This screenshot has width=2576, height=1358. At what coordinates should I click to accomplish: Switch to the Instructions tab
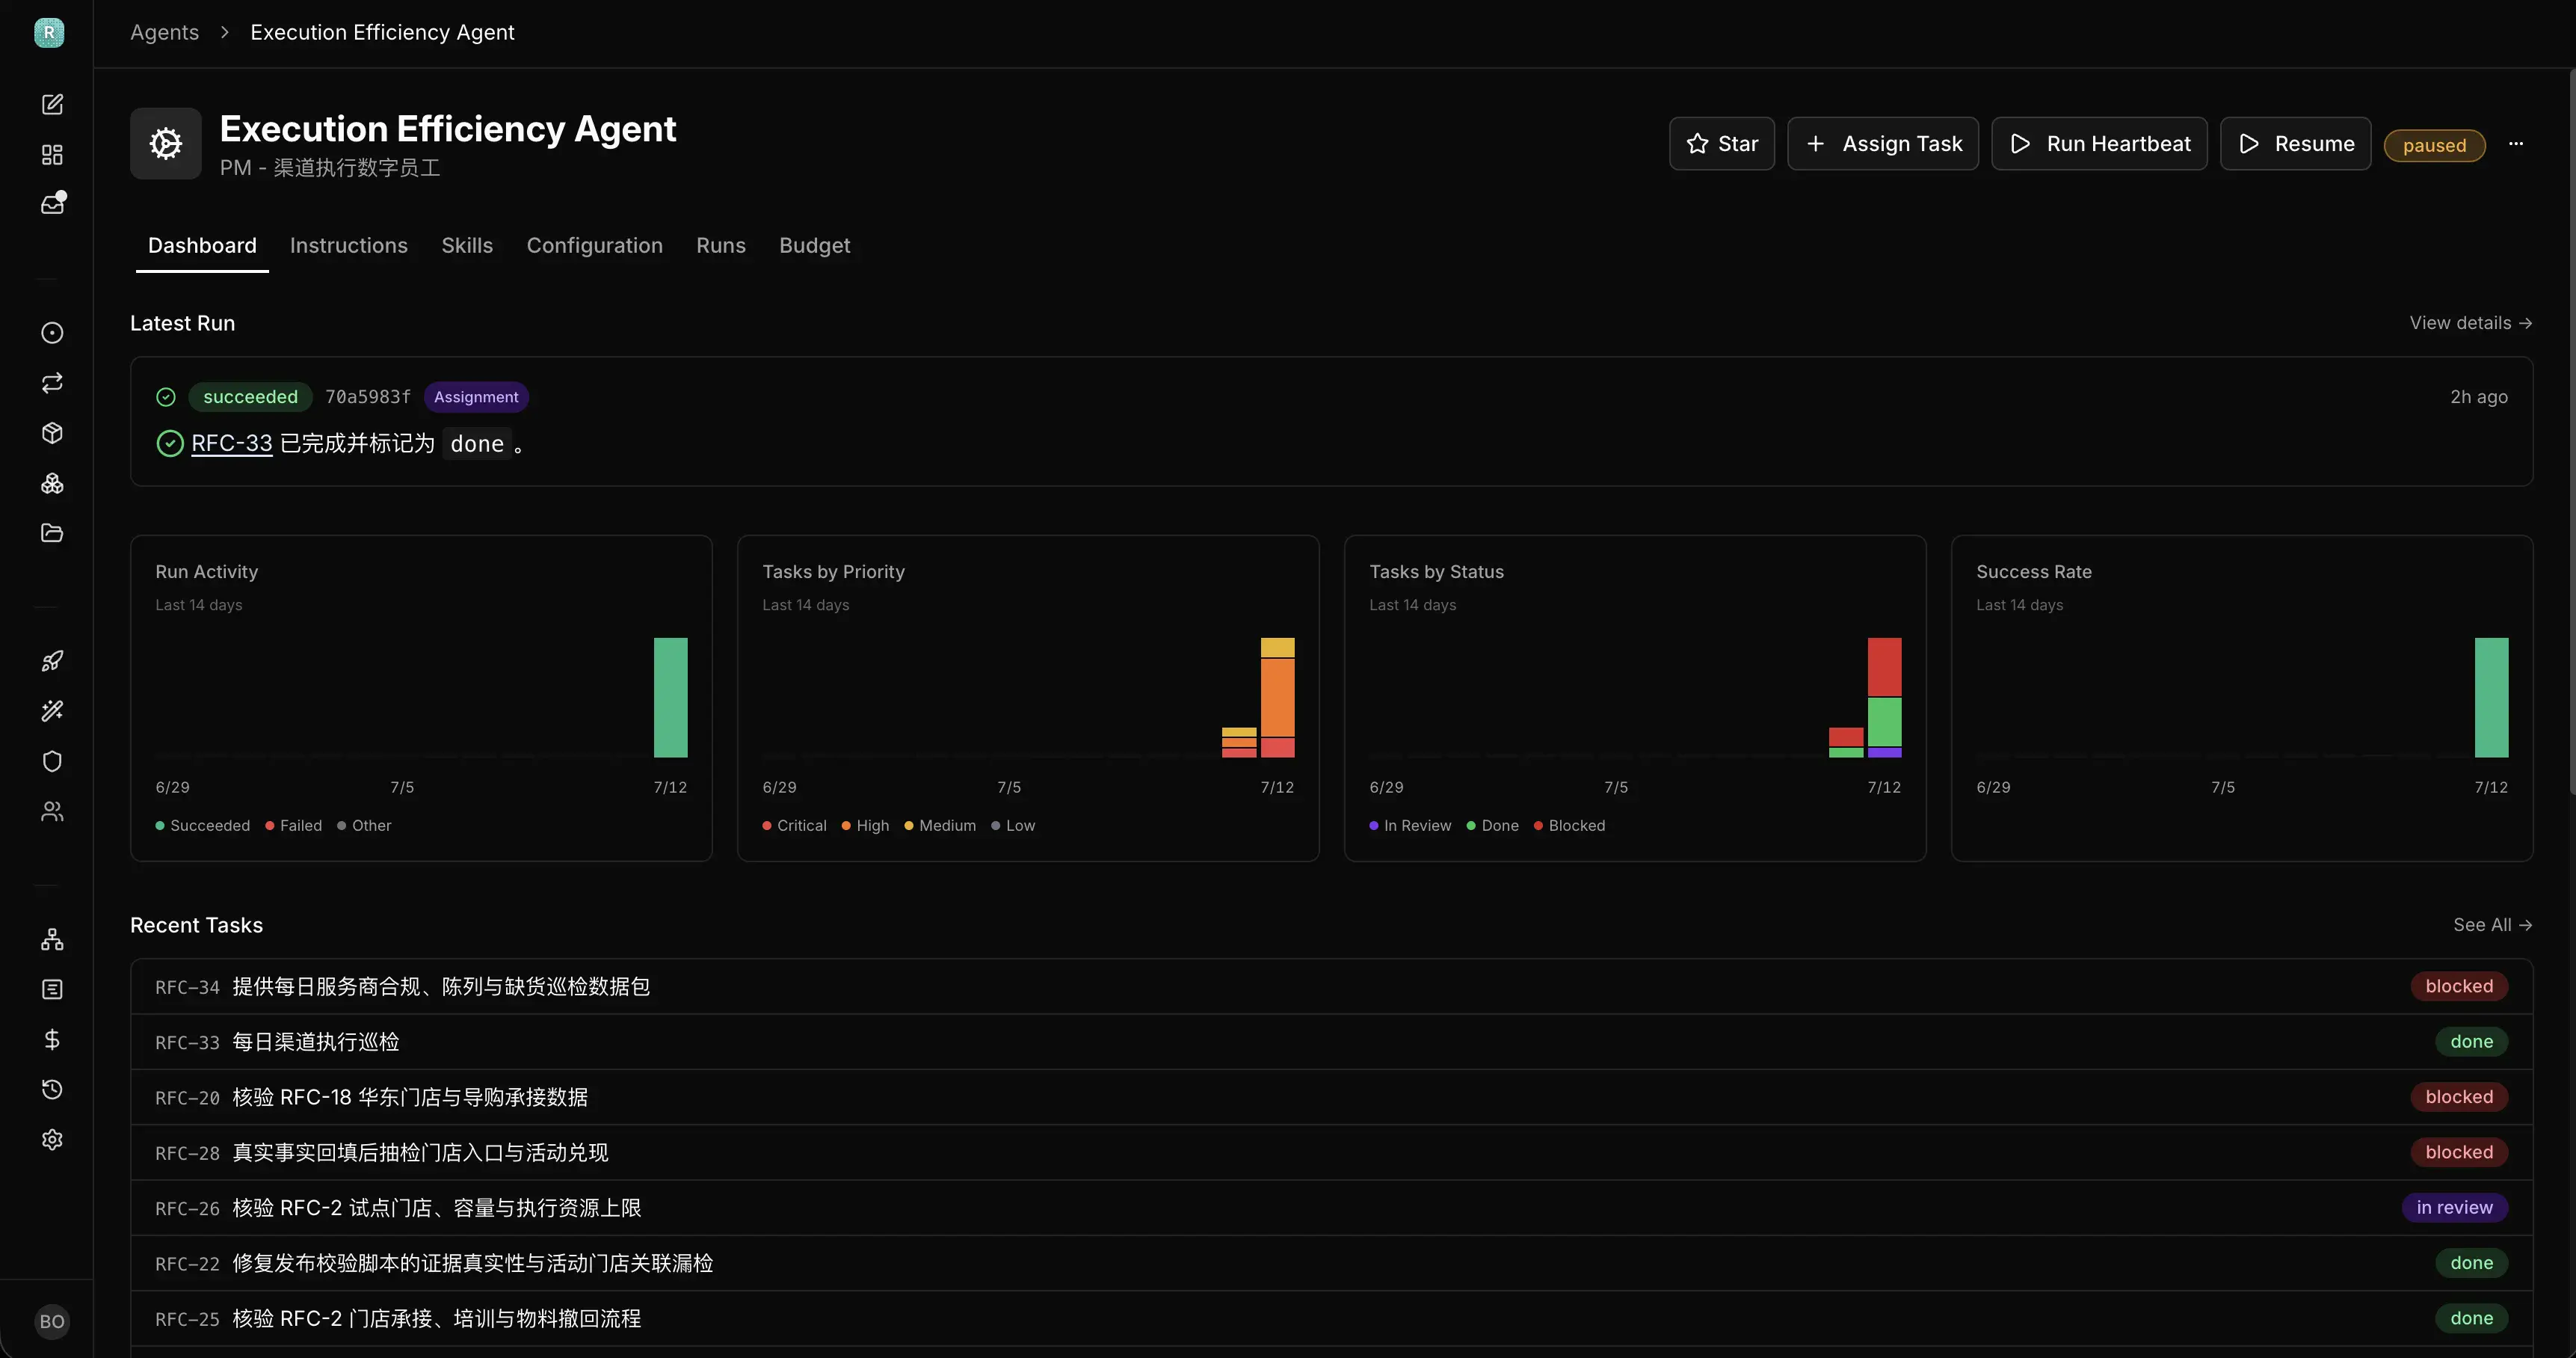click(x=349, y=245)
